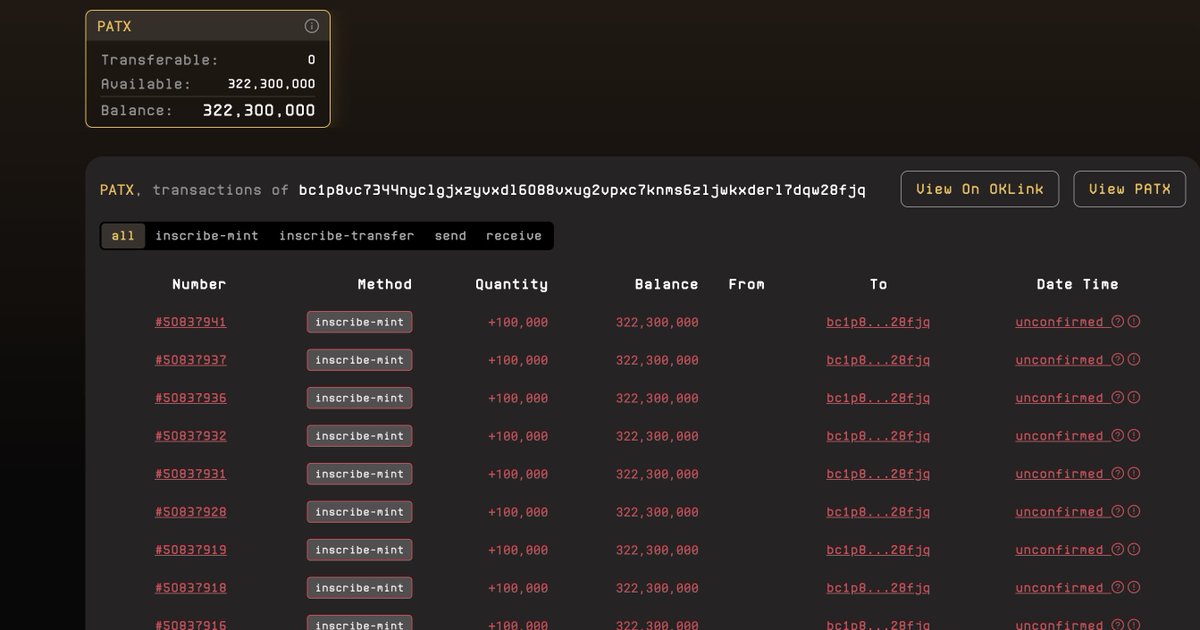The image size is (1200, 630).
Task: Click the question mark icon in row #50837941
Action: (x=1118, y=322)
